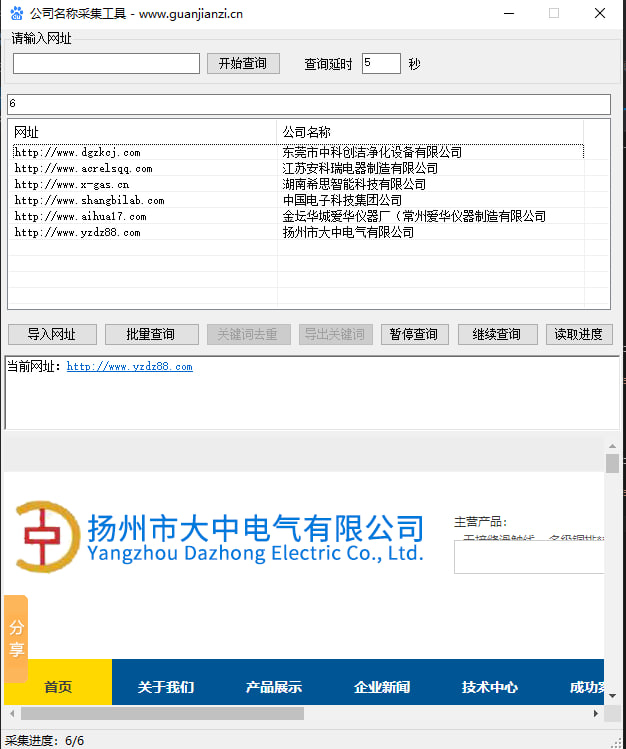This screenshot has height=749, width=626.
Task: Click the 公司名称 column header
Action: click(x=430, y=132)
